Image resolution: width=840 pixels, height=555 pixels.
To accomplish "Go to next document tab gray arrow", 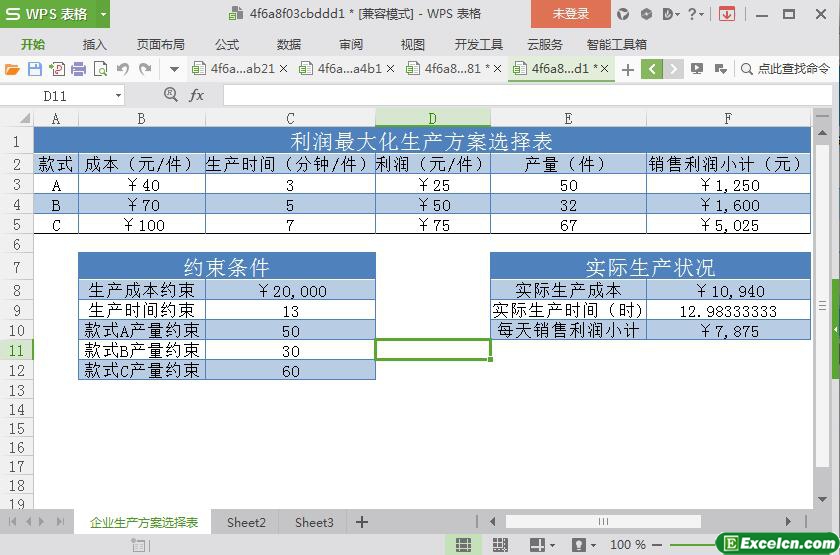I will 673,69.
